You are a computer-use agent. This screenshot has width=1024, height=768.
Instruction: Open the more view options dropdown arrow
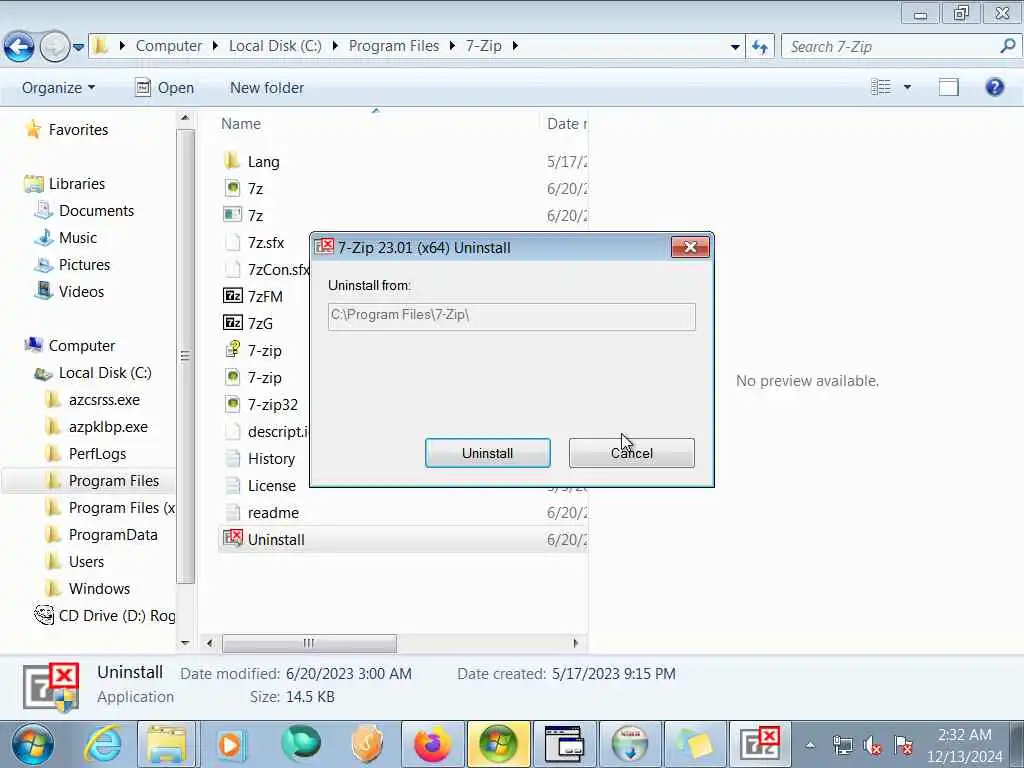907,87
